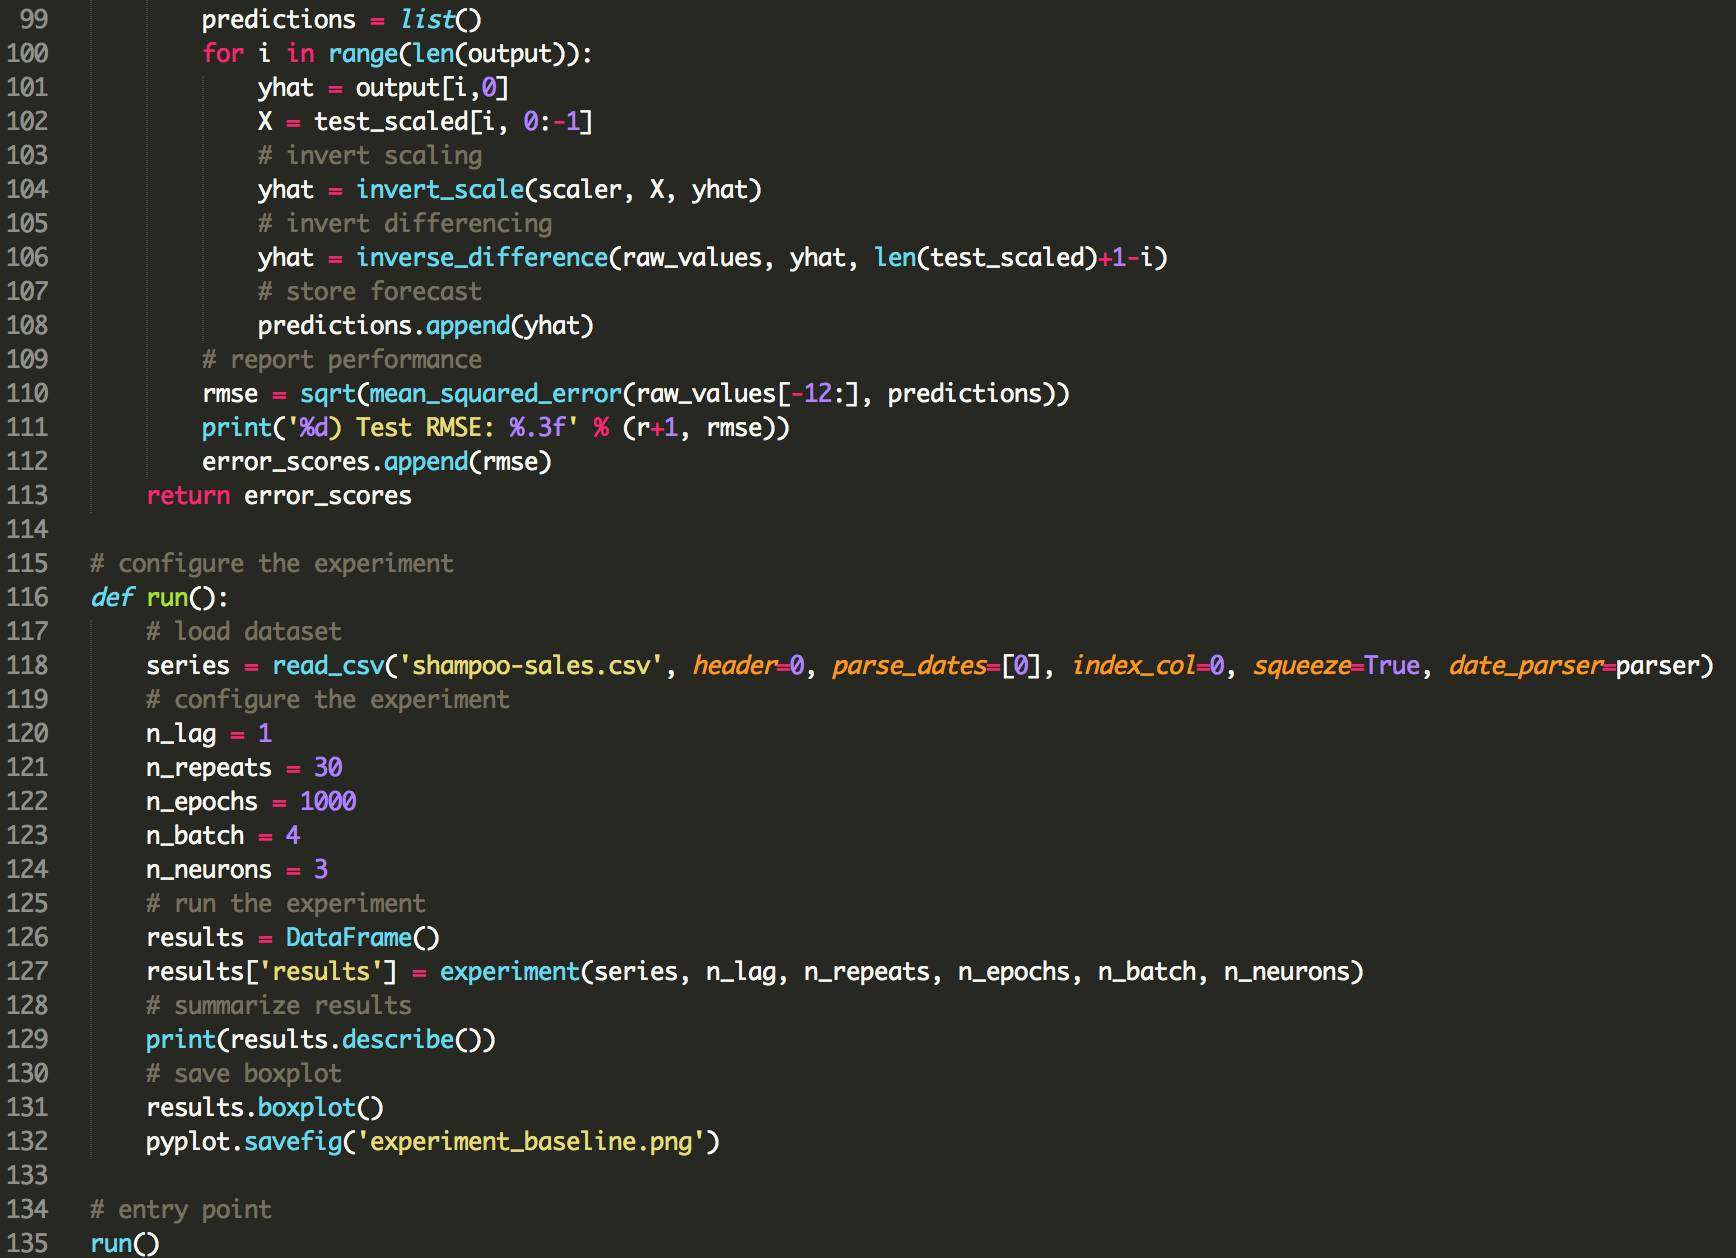Click the n_epochs value 1000
This screenshot has height=1258, width=1736.
(x=327, y=801)
